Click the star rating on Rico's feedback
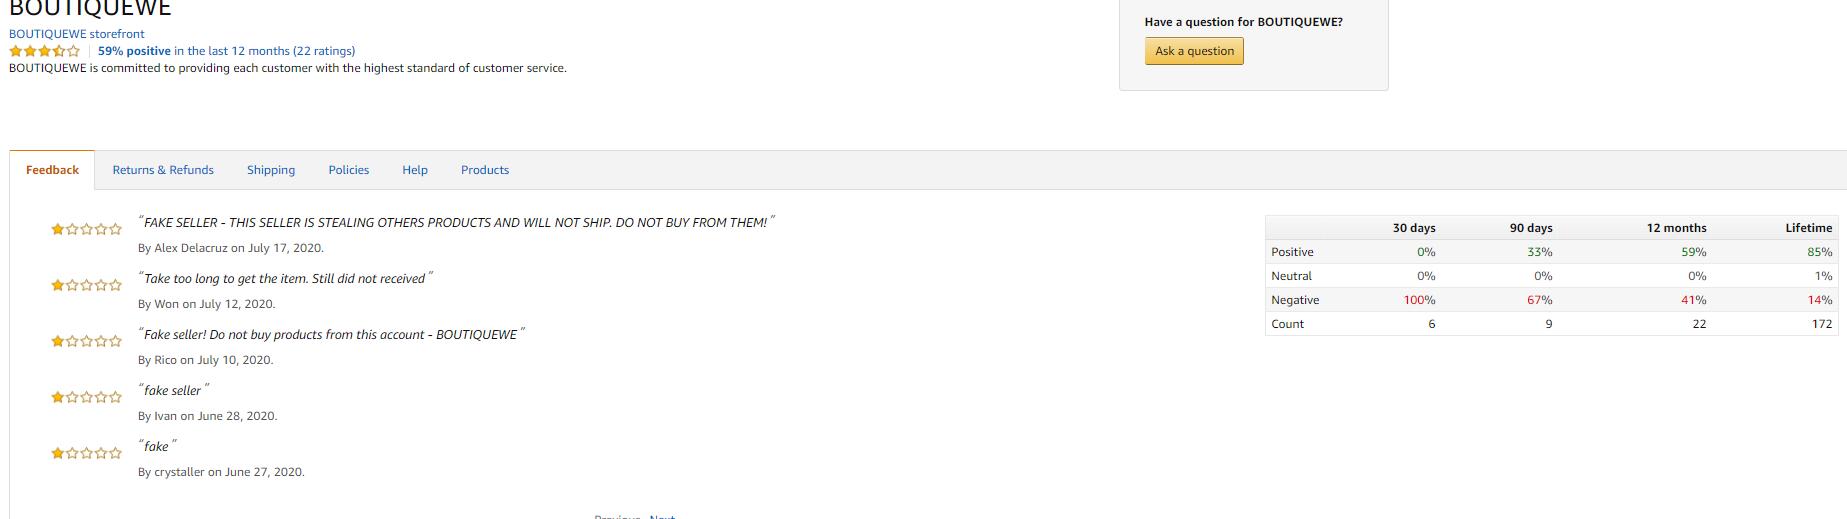This screenshot has width=1847, height=519. coord(86,341)
